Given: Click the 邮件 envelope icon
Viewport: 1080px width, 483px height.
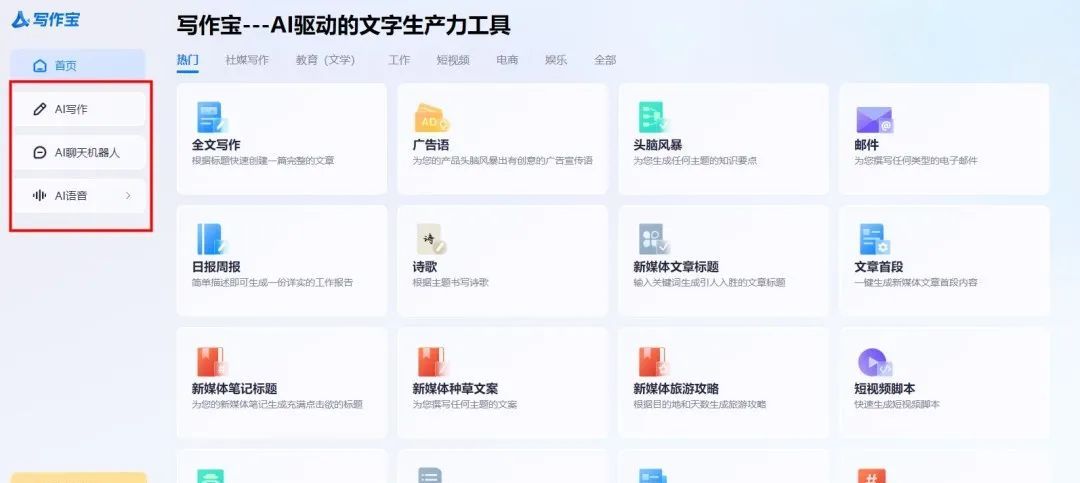Looking at the screenshot, I should 874,120.
